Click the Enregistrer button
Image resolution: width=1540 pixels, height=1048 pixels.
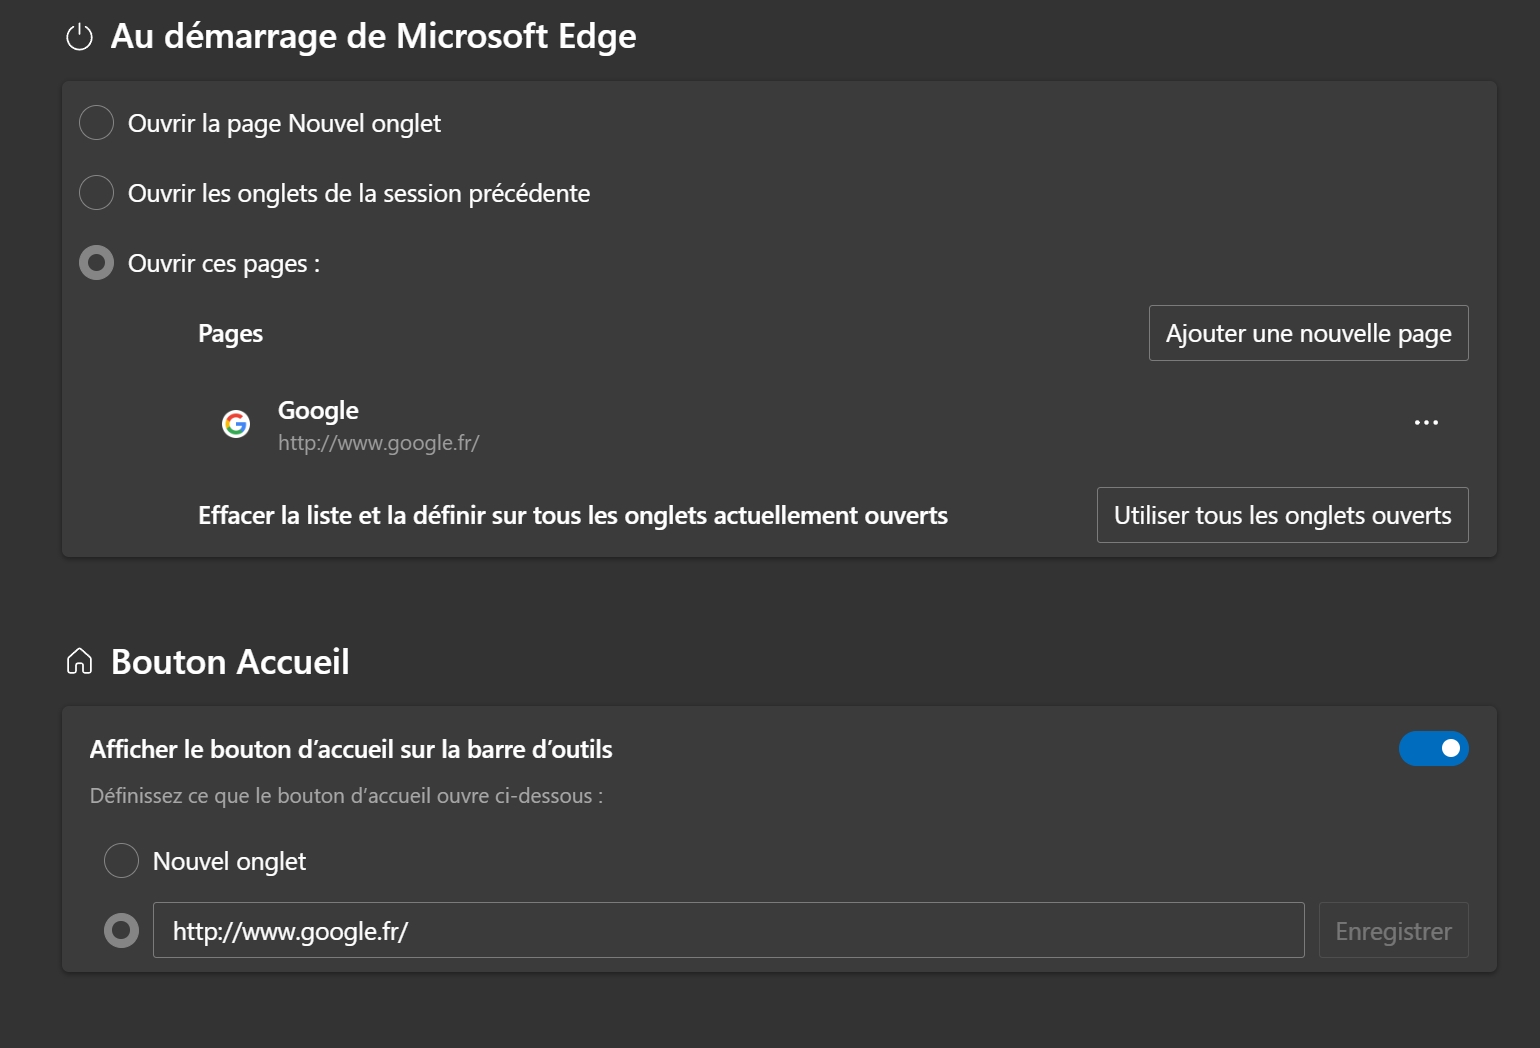(x=1393, y=931)
